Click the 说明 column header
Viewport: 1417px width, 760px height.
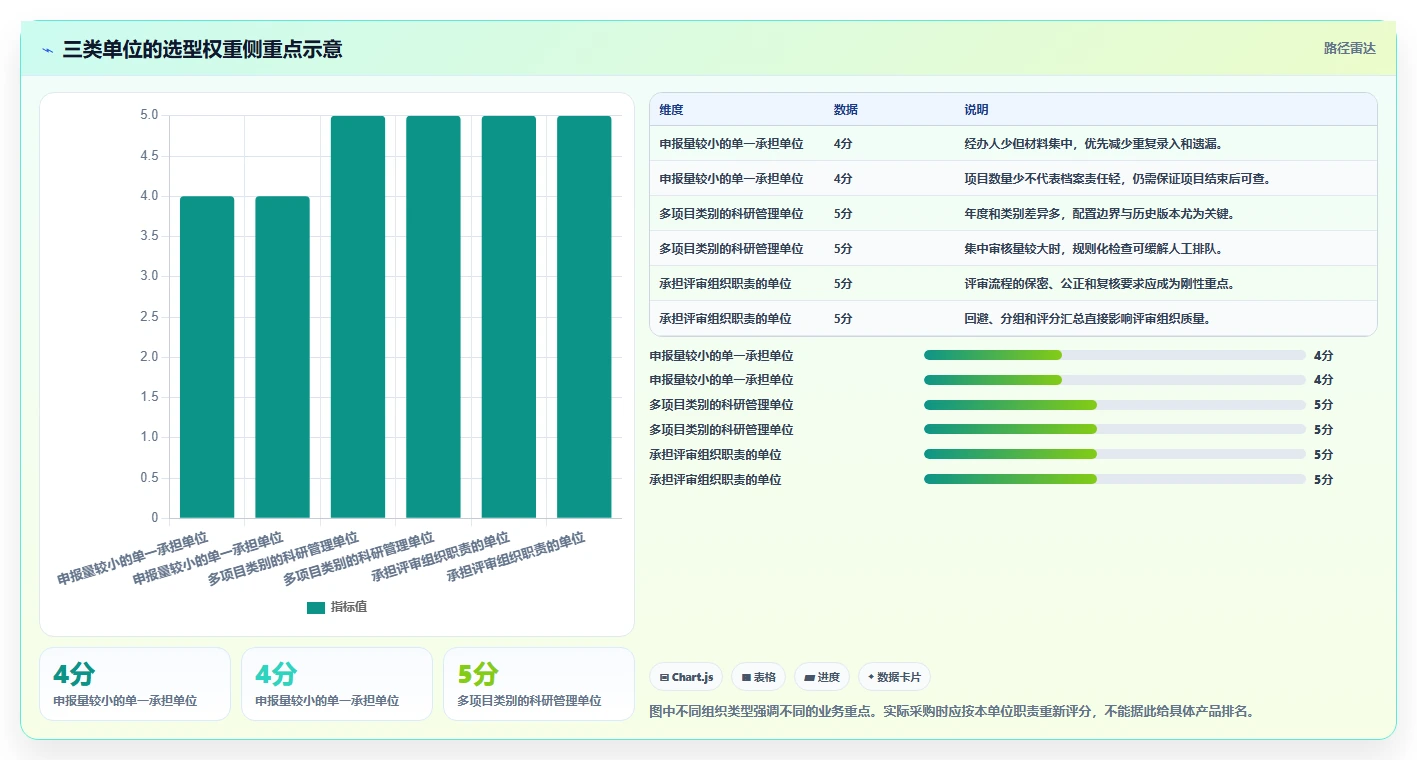click(x=976, y=110)
